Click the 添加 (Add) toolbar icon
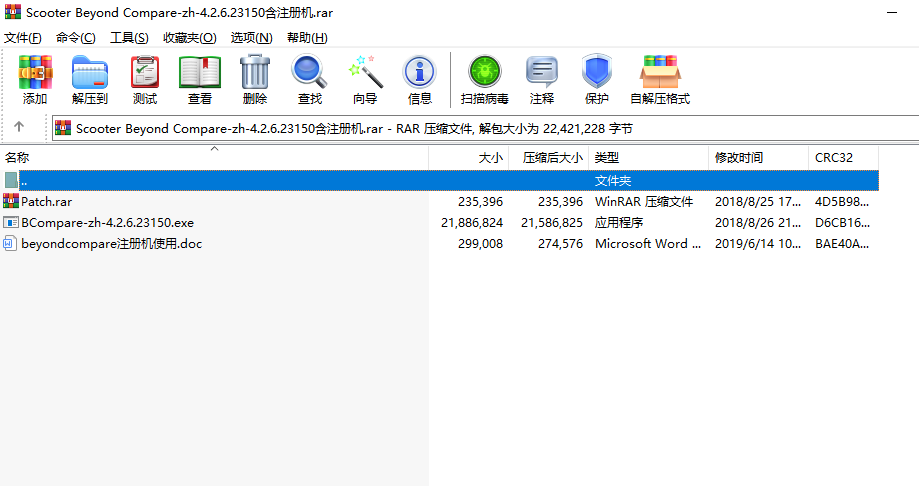 35,73
